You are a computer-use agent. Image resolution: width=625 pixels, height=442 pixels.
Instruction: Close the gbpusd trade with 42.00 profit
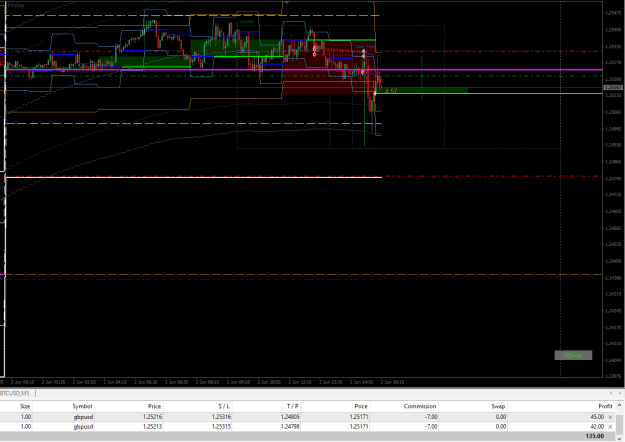[610, 426]
